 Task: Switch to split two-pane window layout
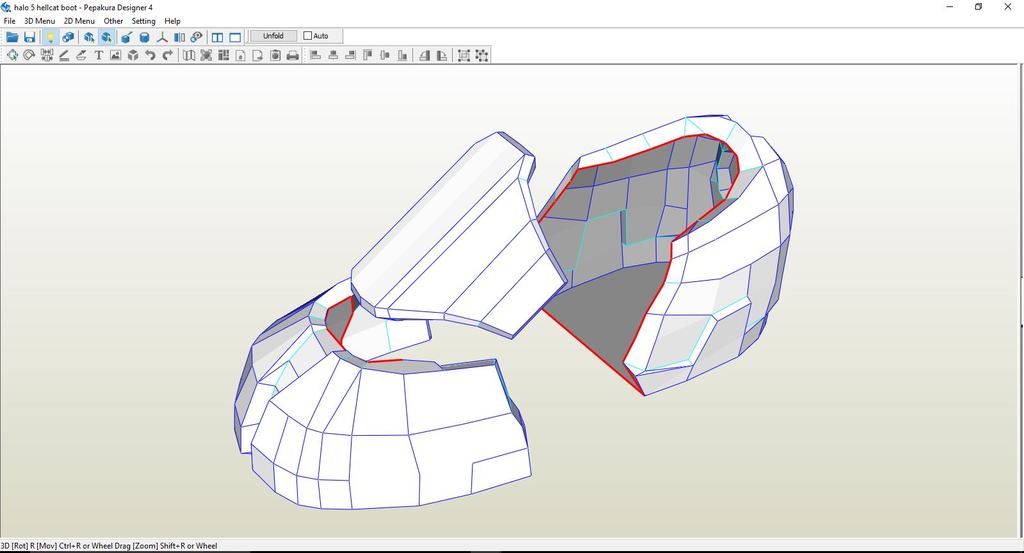[x=217, y=37]
